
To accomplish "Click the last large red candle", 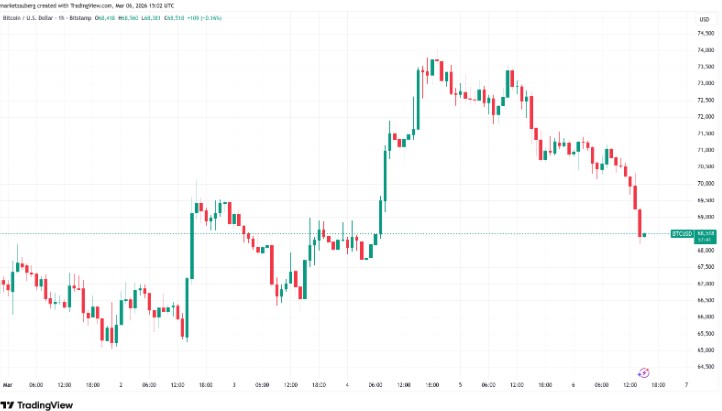I will pos(640,223).
